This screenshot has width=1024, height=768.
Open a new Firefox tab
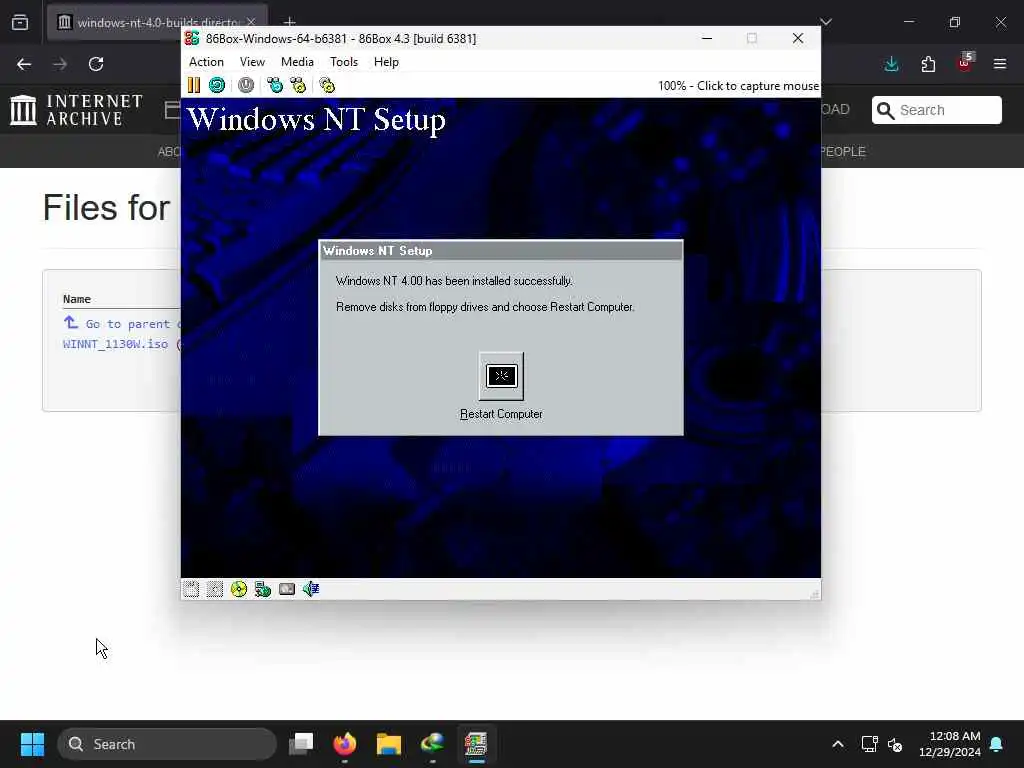point(289,22)
